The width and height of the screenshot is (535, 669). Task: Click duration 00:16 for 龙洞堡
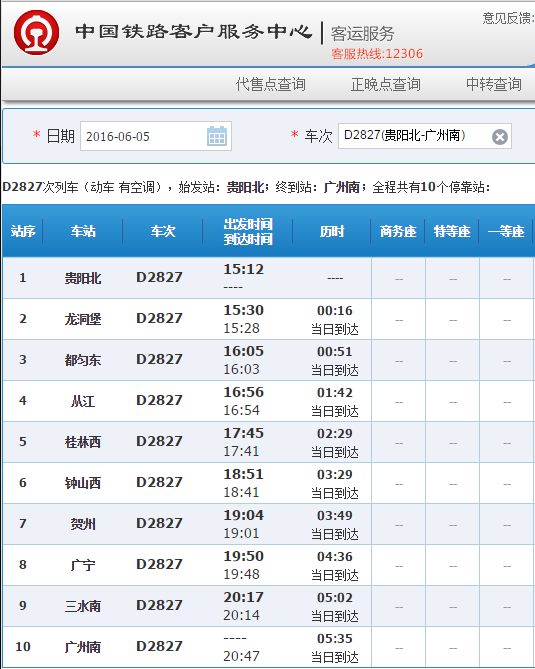[334, 311]
